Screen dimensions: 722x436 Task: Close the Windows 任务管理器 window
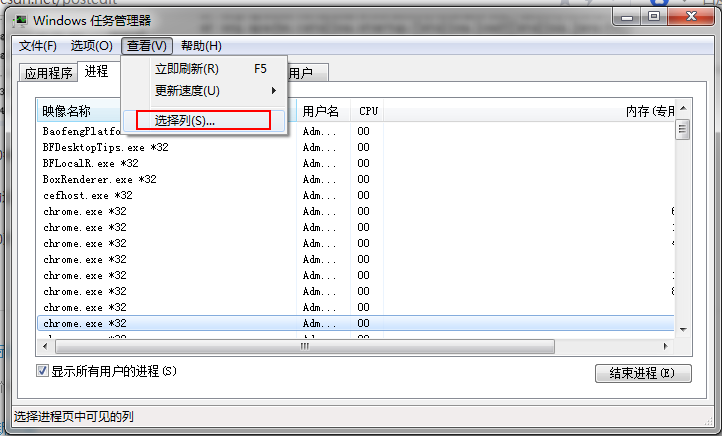click(x=691, y=17)
